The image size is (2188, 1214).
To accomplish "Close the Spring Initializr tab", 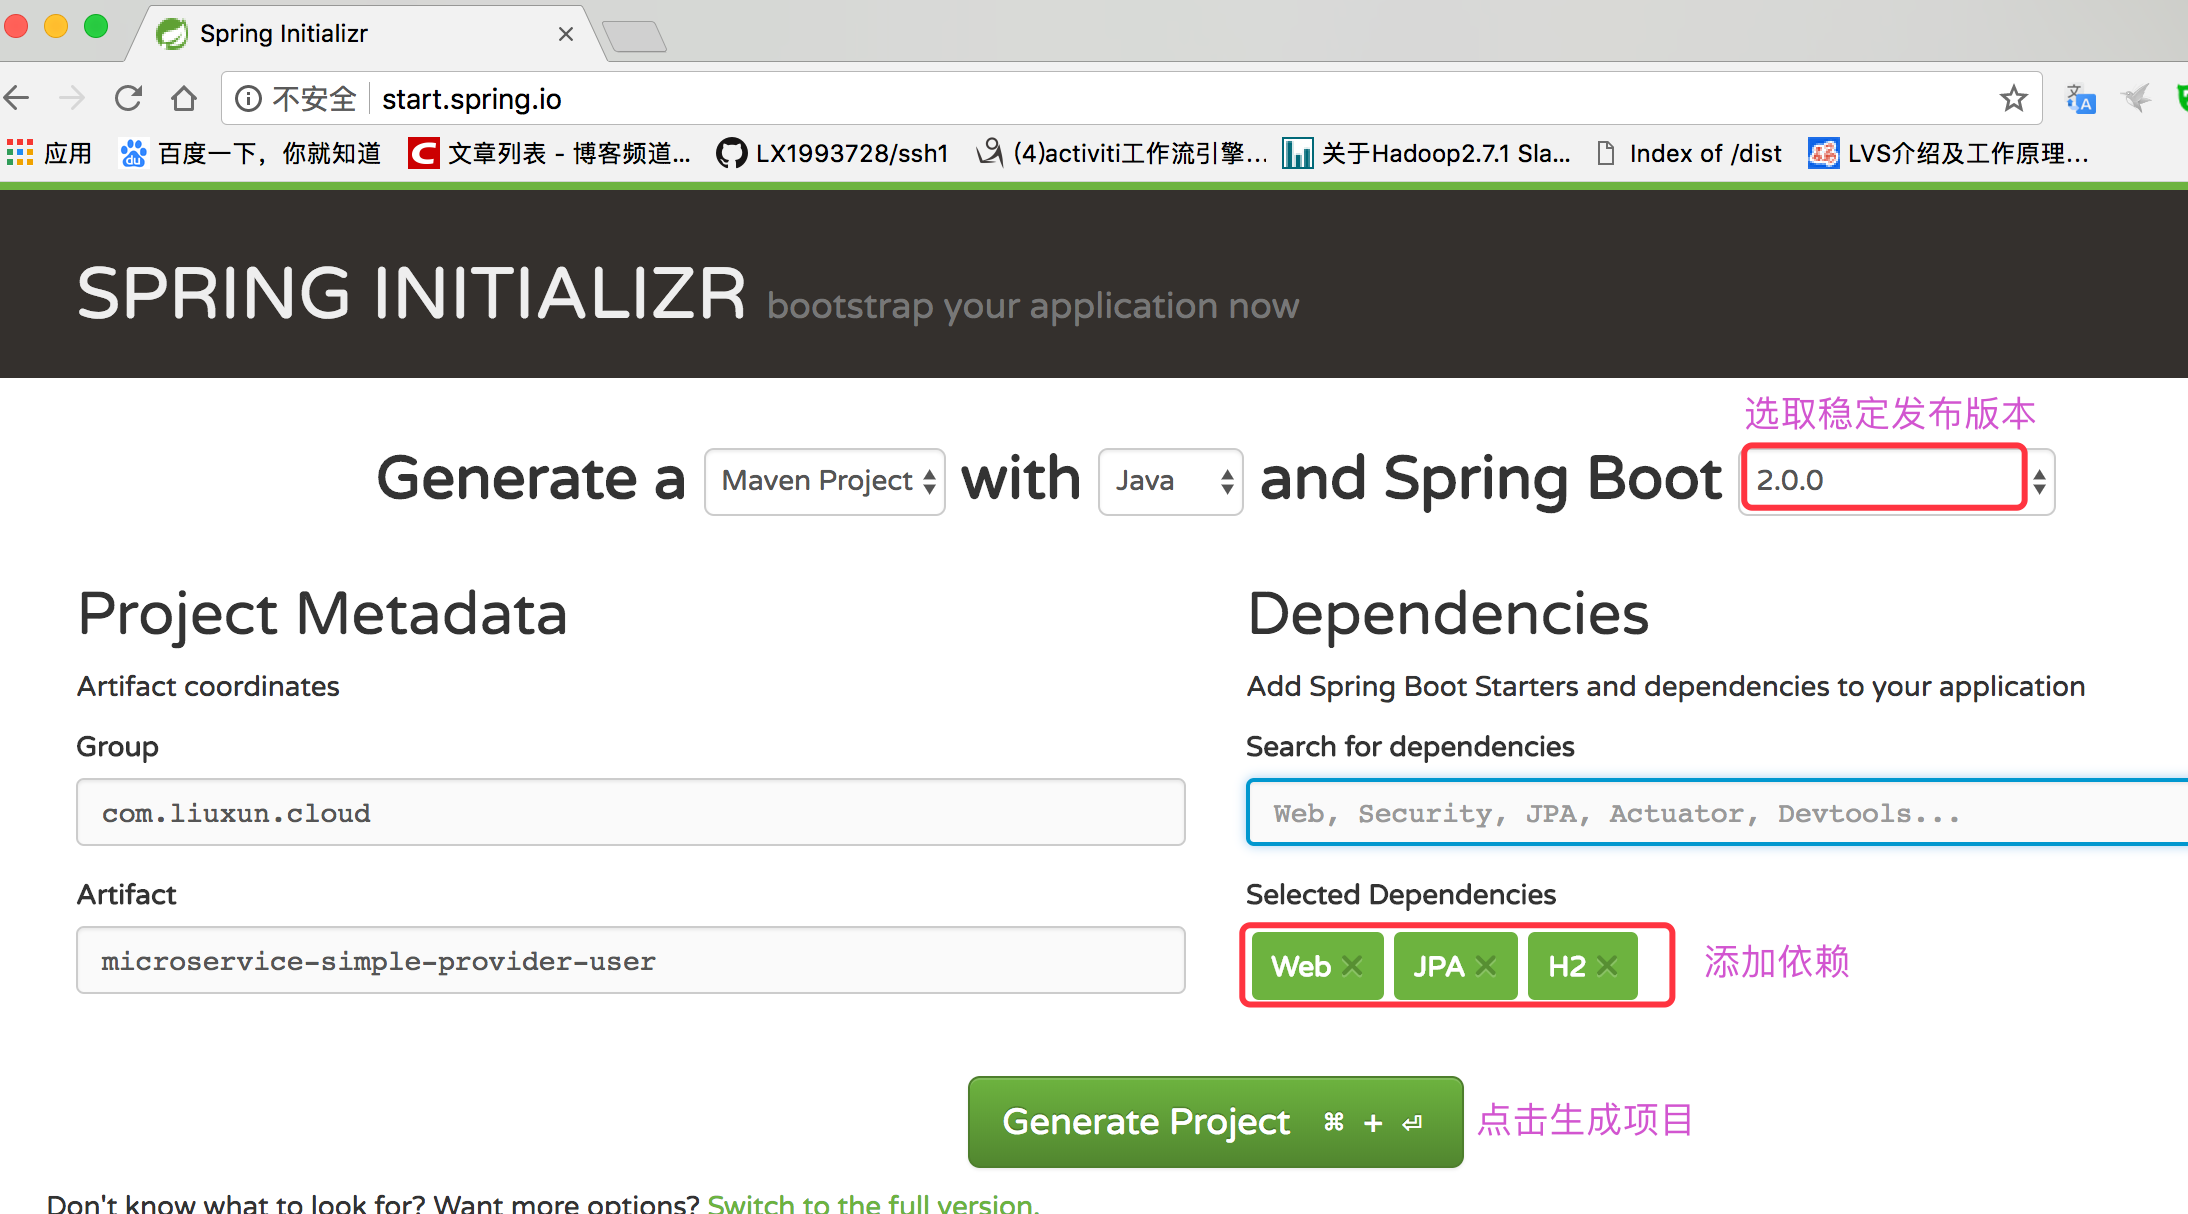I will (566, 34).
